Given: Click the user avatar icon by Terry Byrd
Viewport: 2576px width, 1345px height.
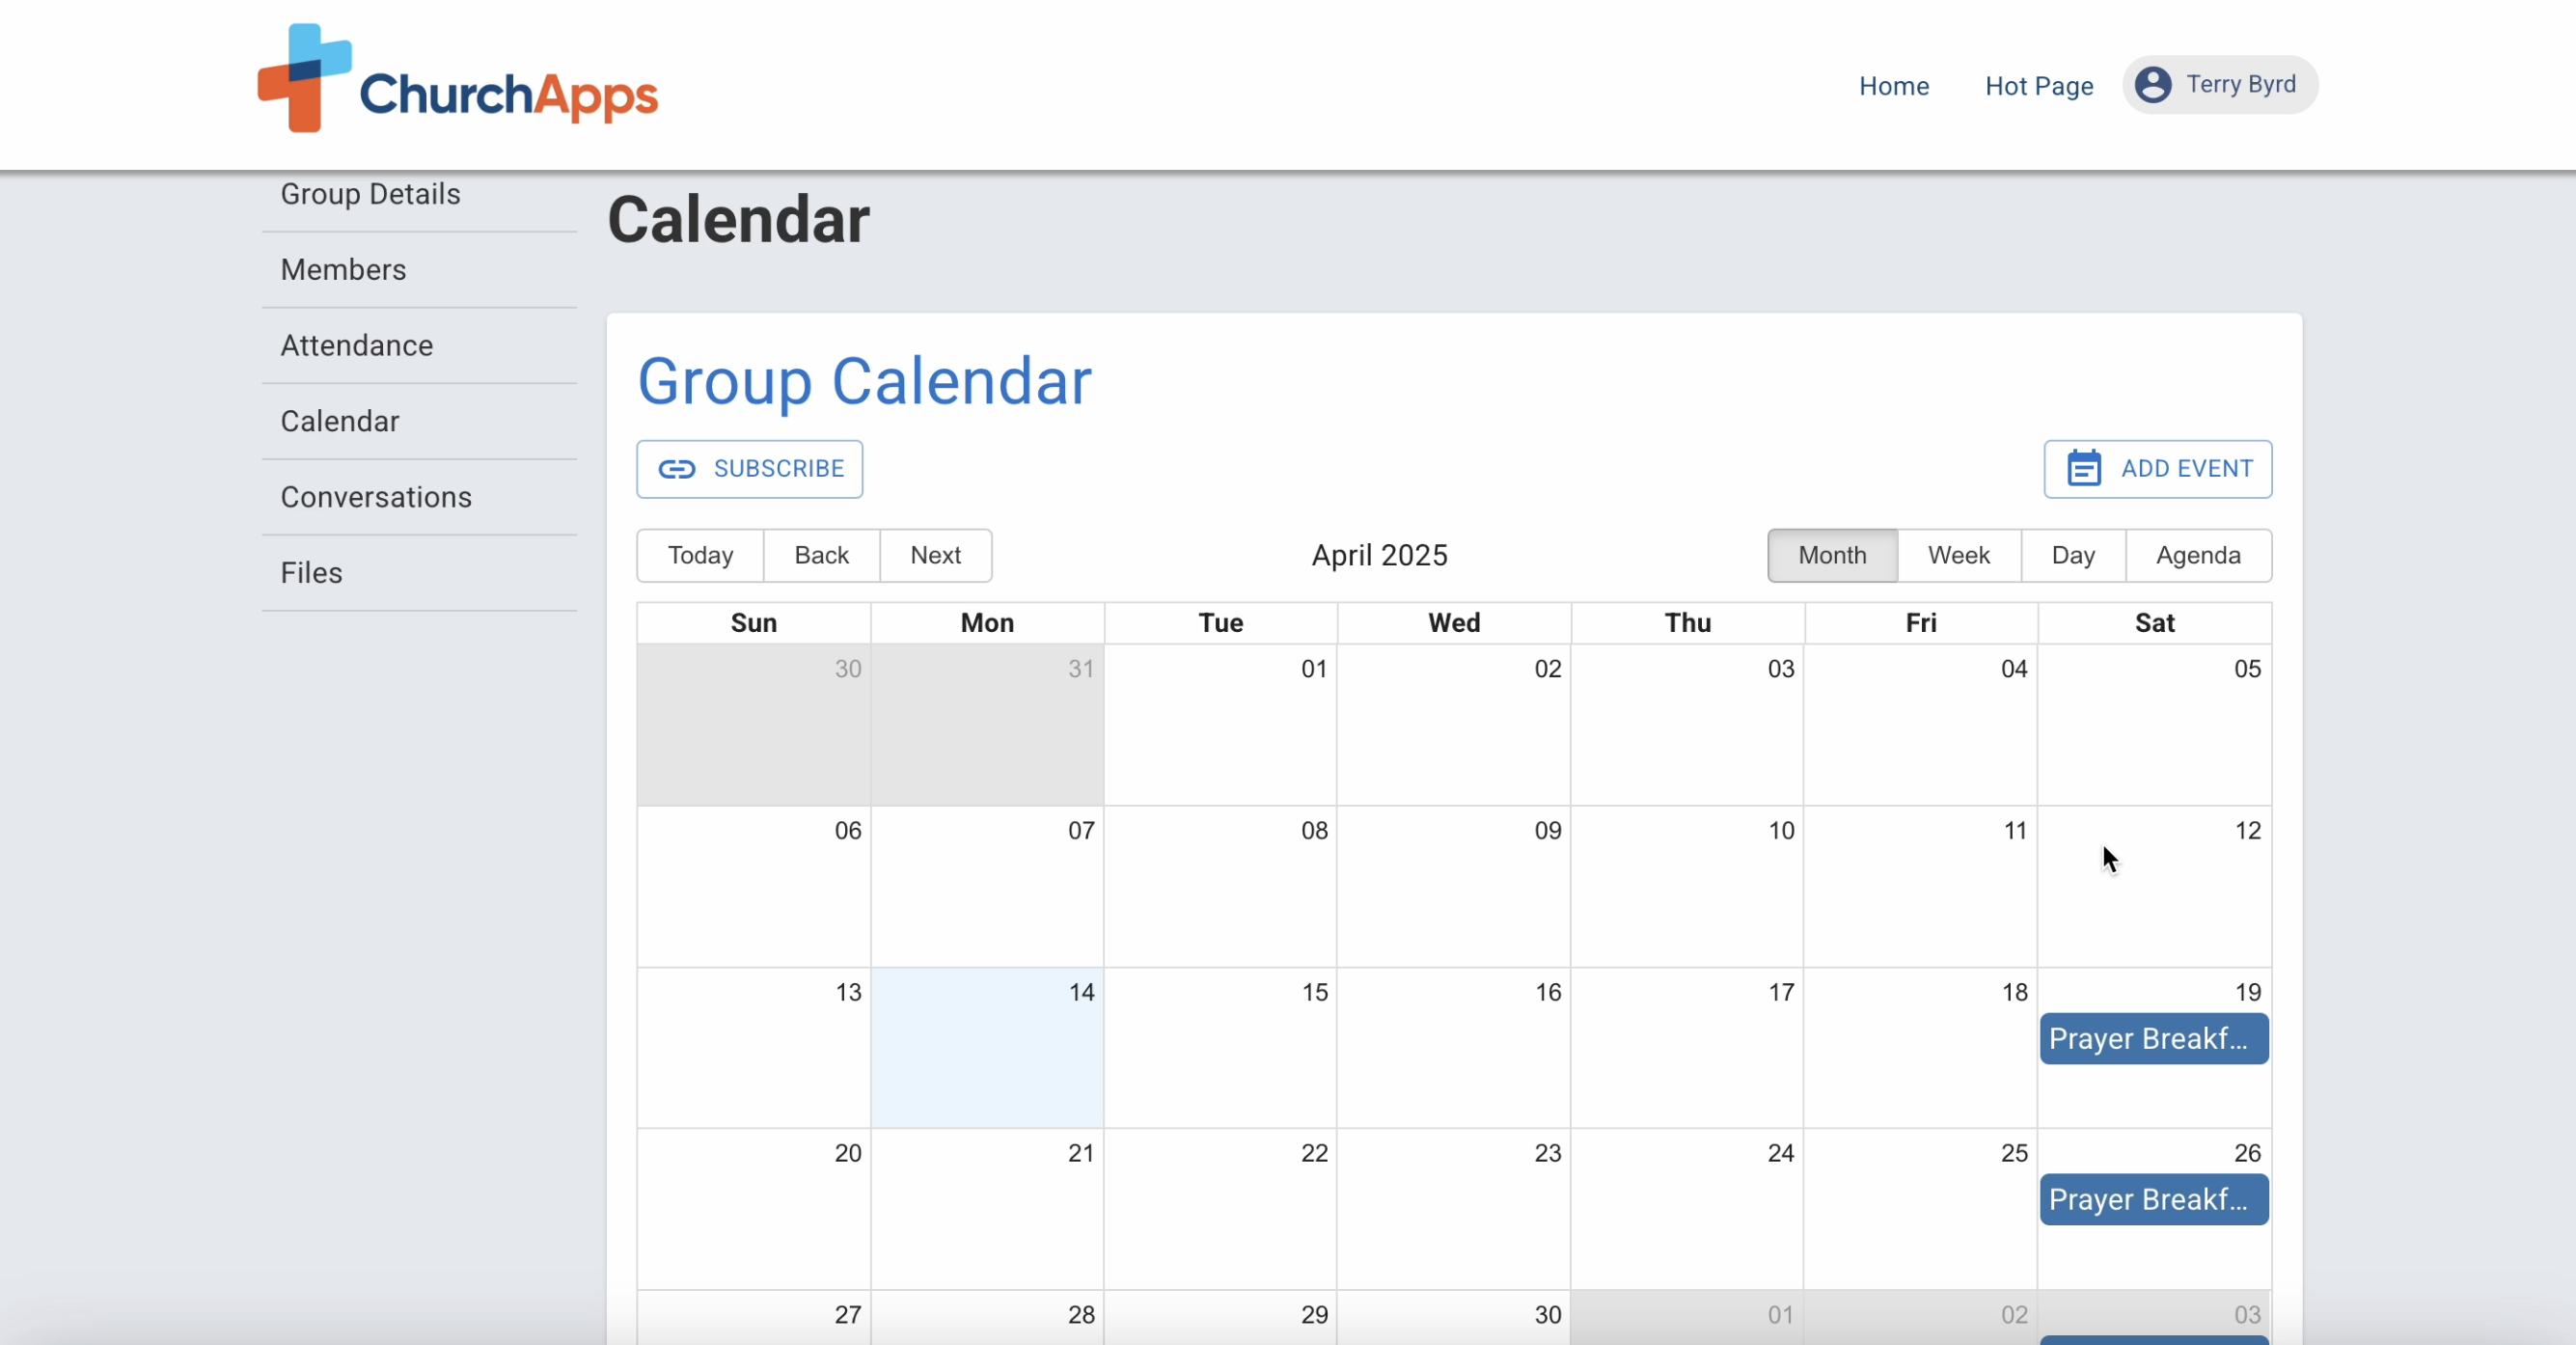Looking at the screenshot, I should coord(2152,85).
